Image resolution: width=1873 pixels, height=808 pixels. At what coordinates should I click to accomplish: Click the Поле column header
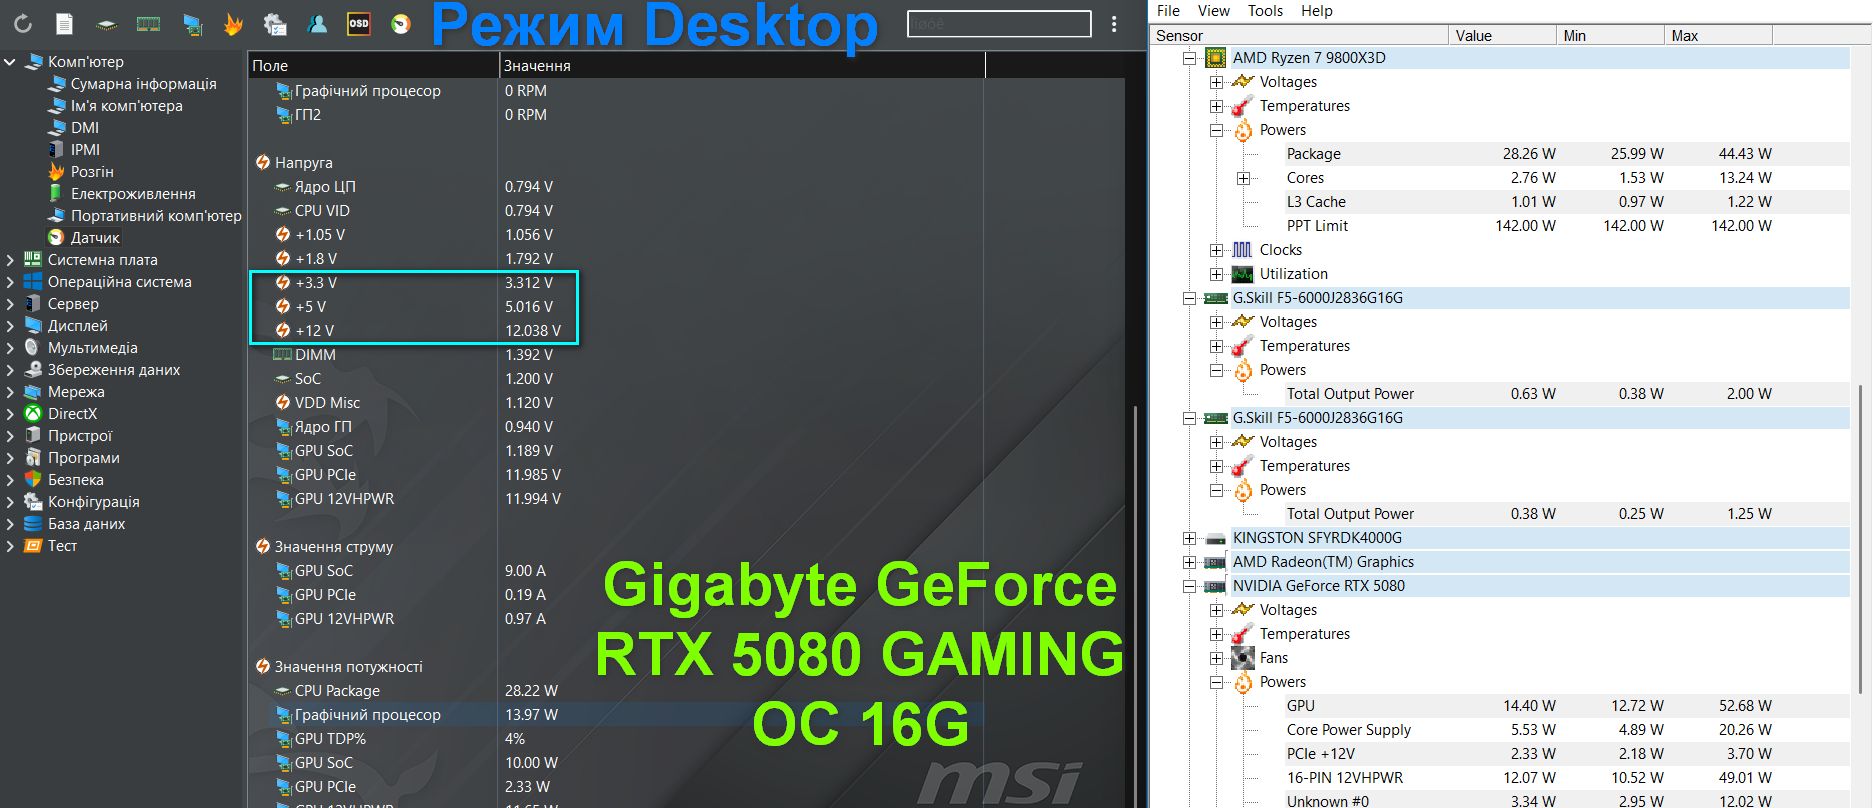[373, 65]
